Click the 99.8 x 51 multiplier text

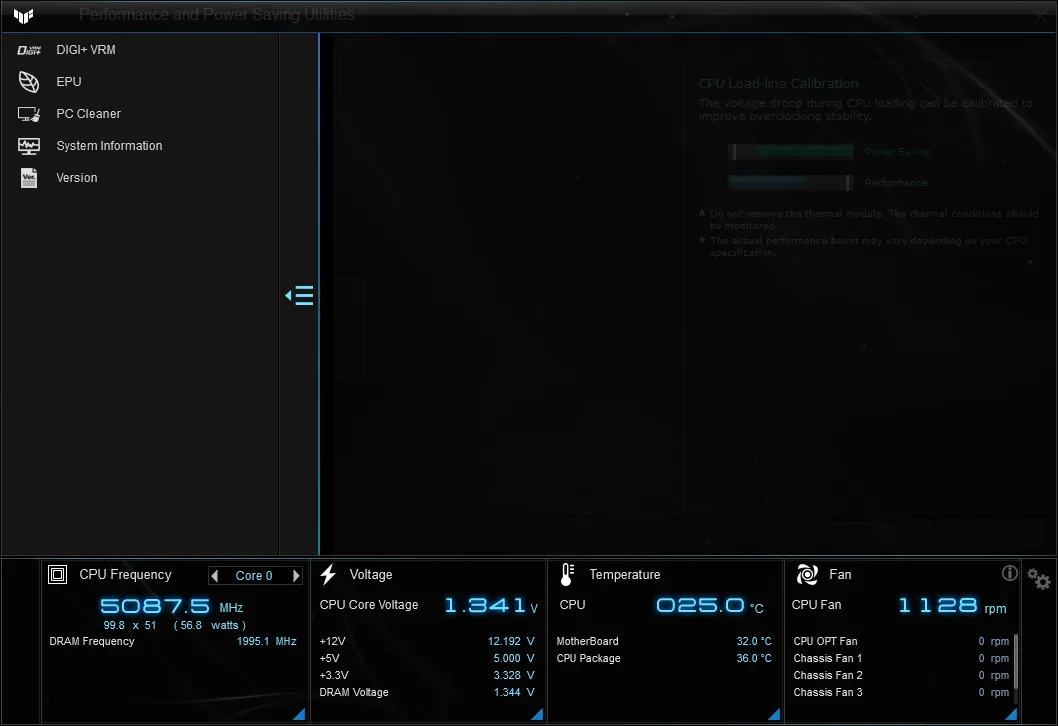pyautogui.click(x=130, y=625)
